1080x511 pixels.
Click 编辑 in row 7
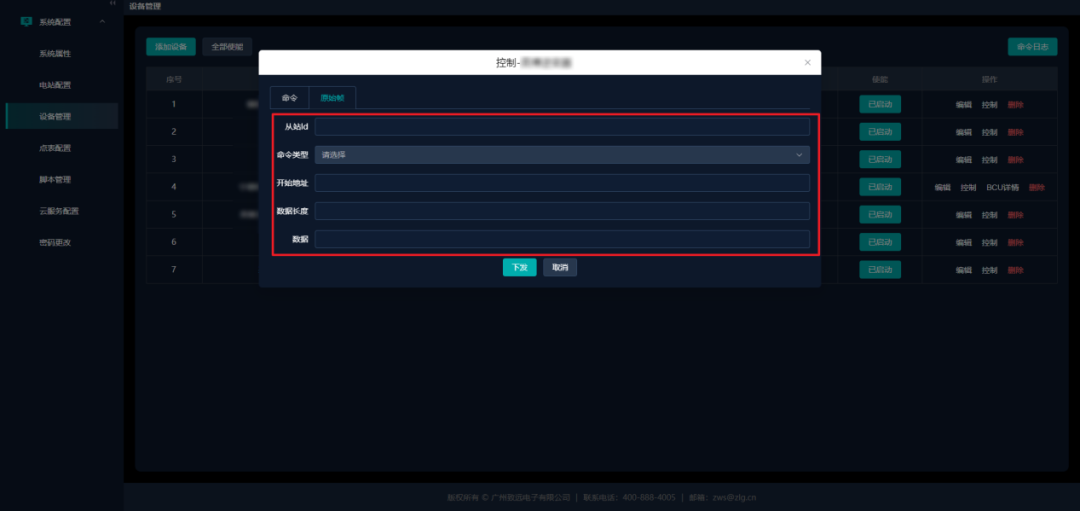pyautogui.click(x=964, y=270)
